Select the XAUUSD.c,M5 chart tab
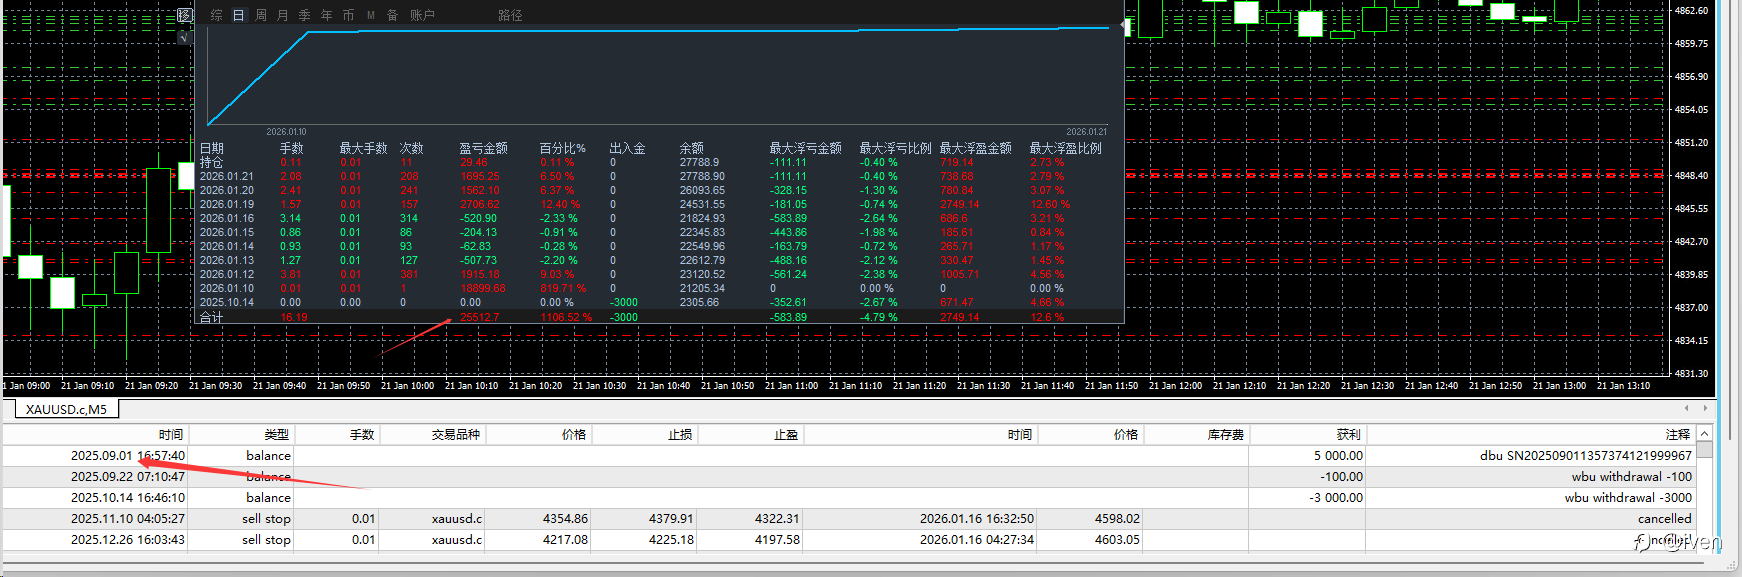 coord(66,409)
